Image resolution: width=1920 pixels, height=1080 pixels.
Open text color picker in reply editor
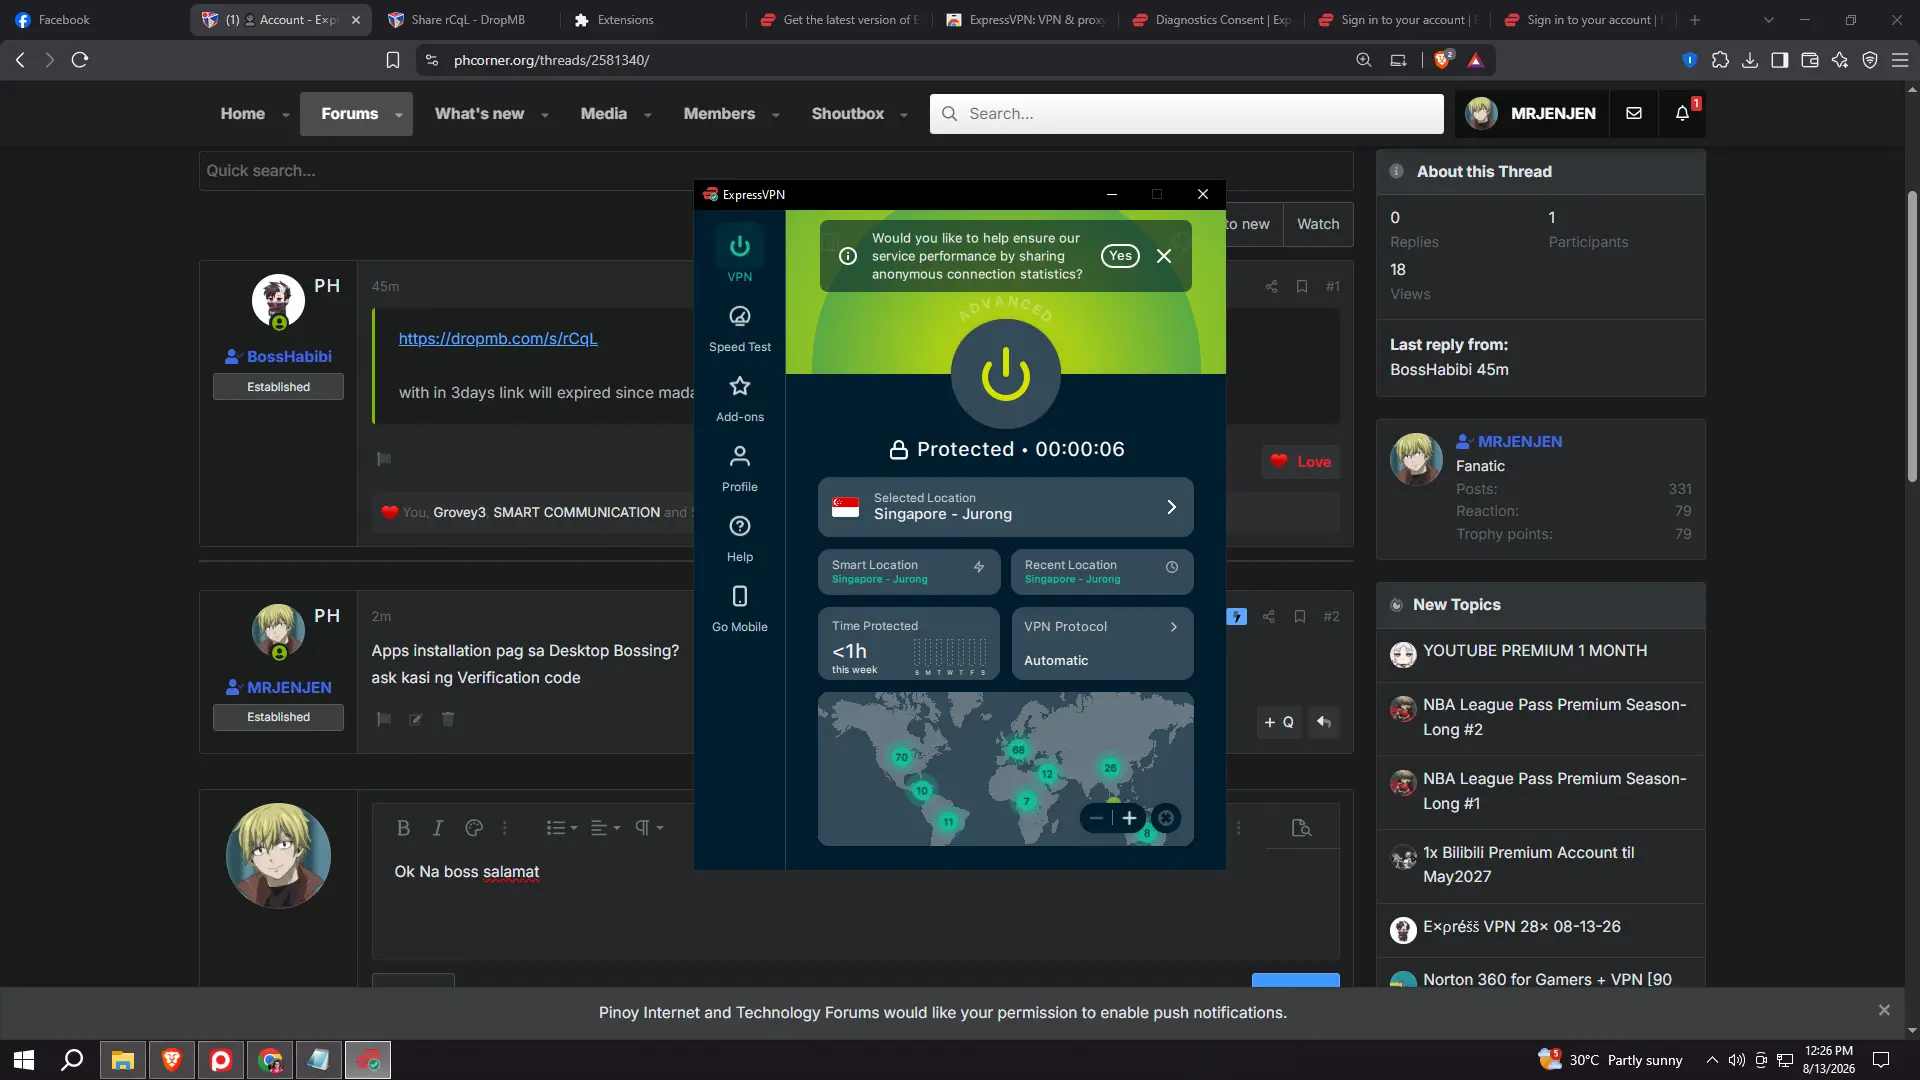tap(474, 828)
